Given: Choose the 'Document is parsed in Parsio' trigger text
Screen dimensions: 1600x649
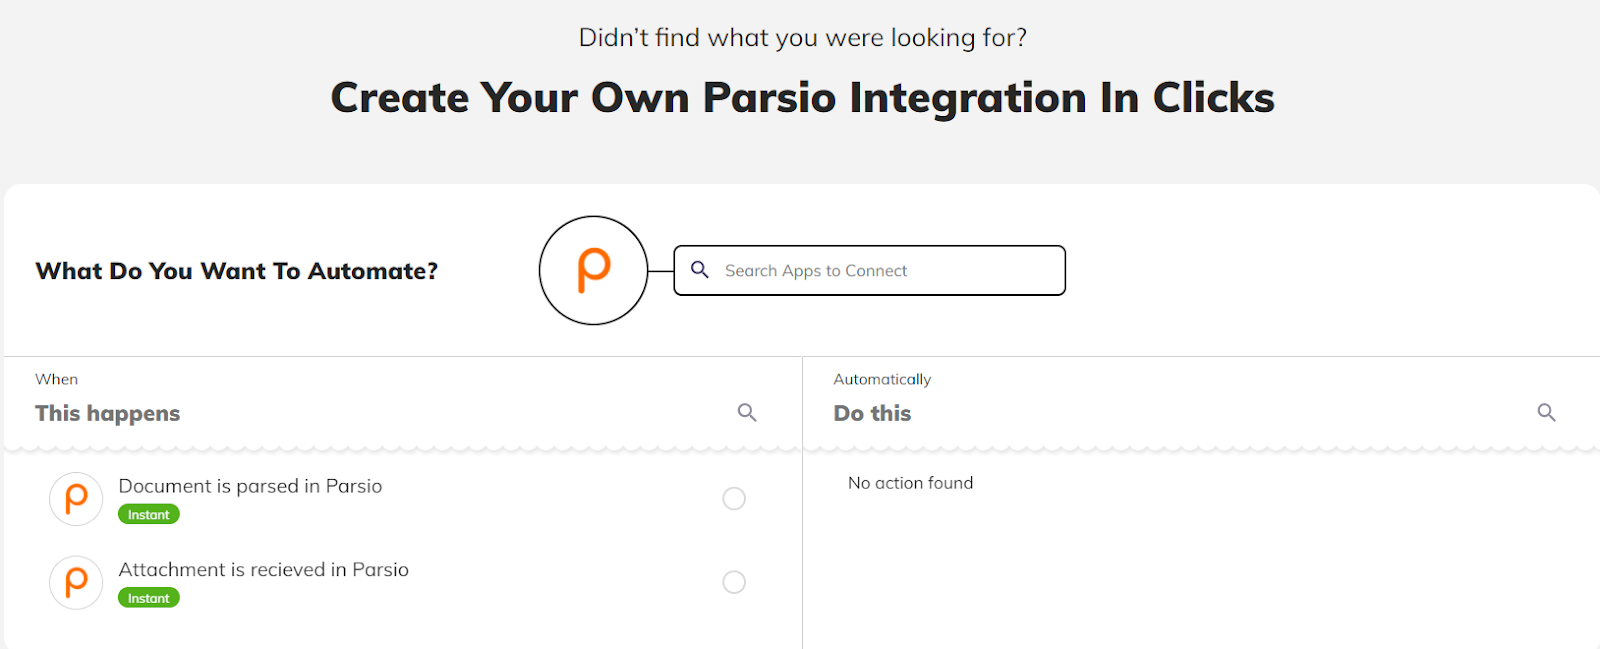Looking at the screenshot, I should pos(250,486).
